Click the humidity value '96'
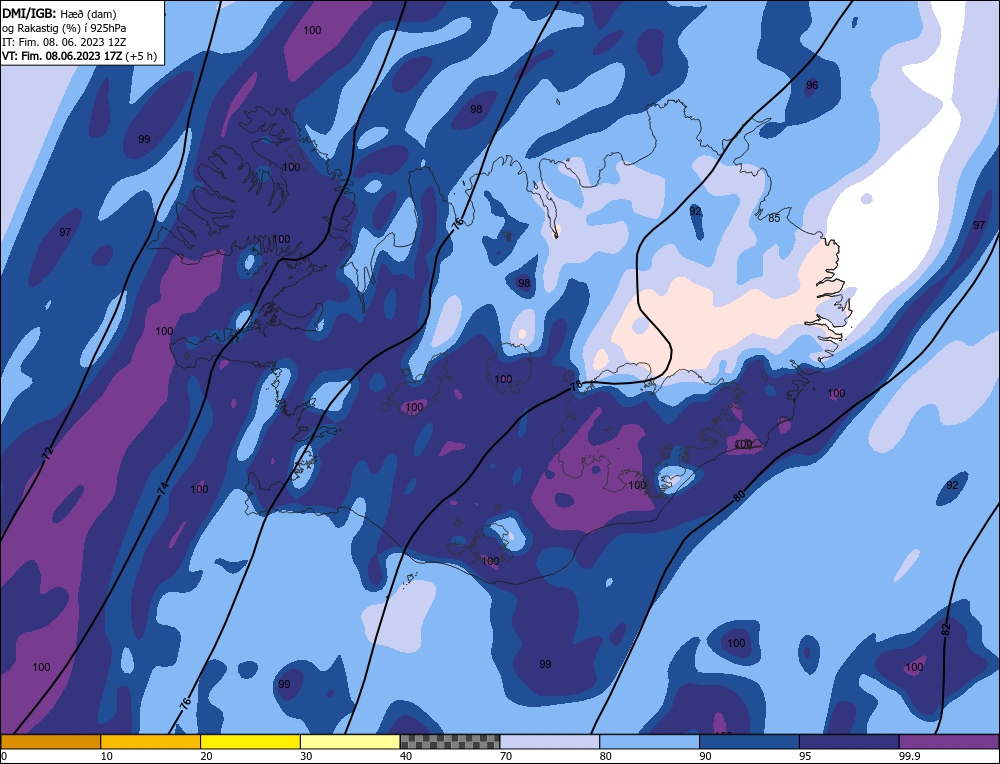This screenshot has width=1000, height=764. 812,85
